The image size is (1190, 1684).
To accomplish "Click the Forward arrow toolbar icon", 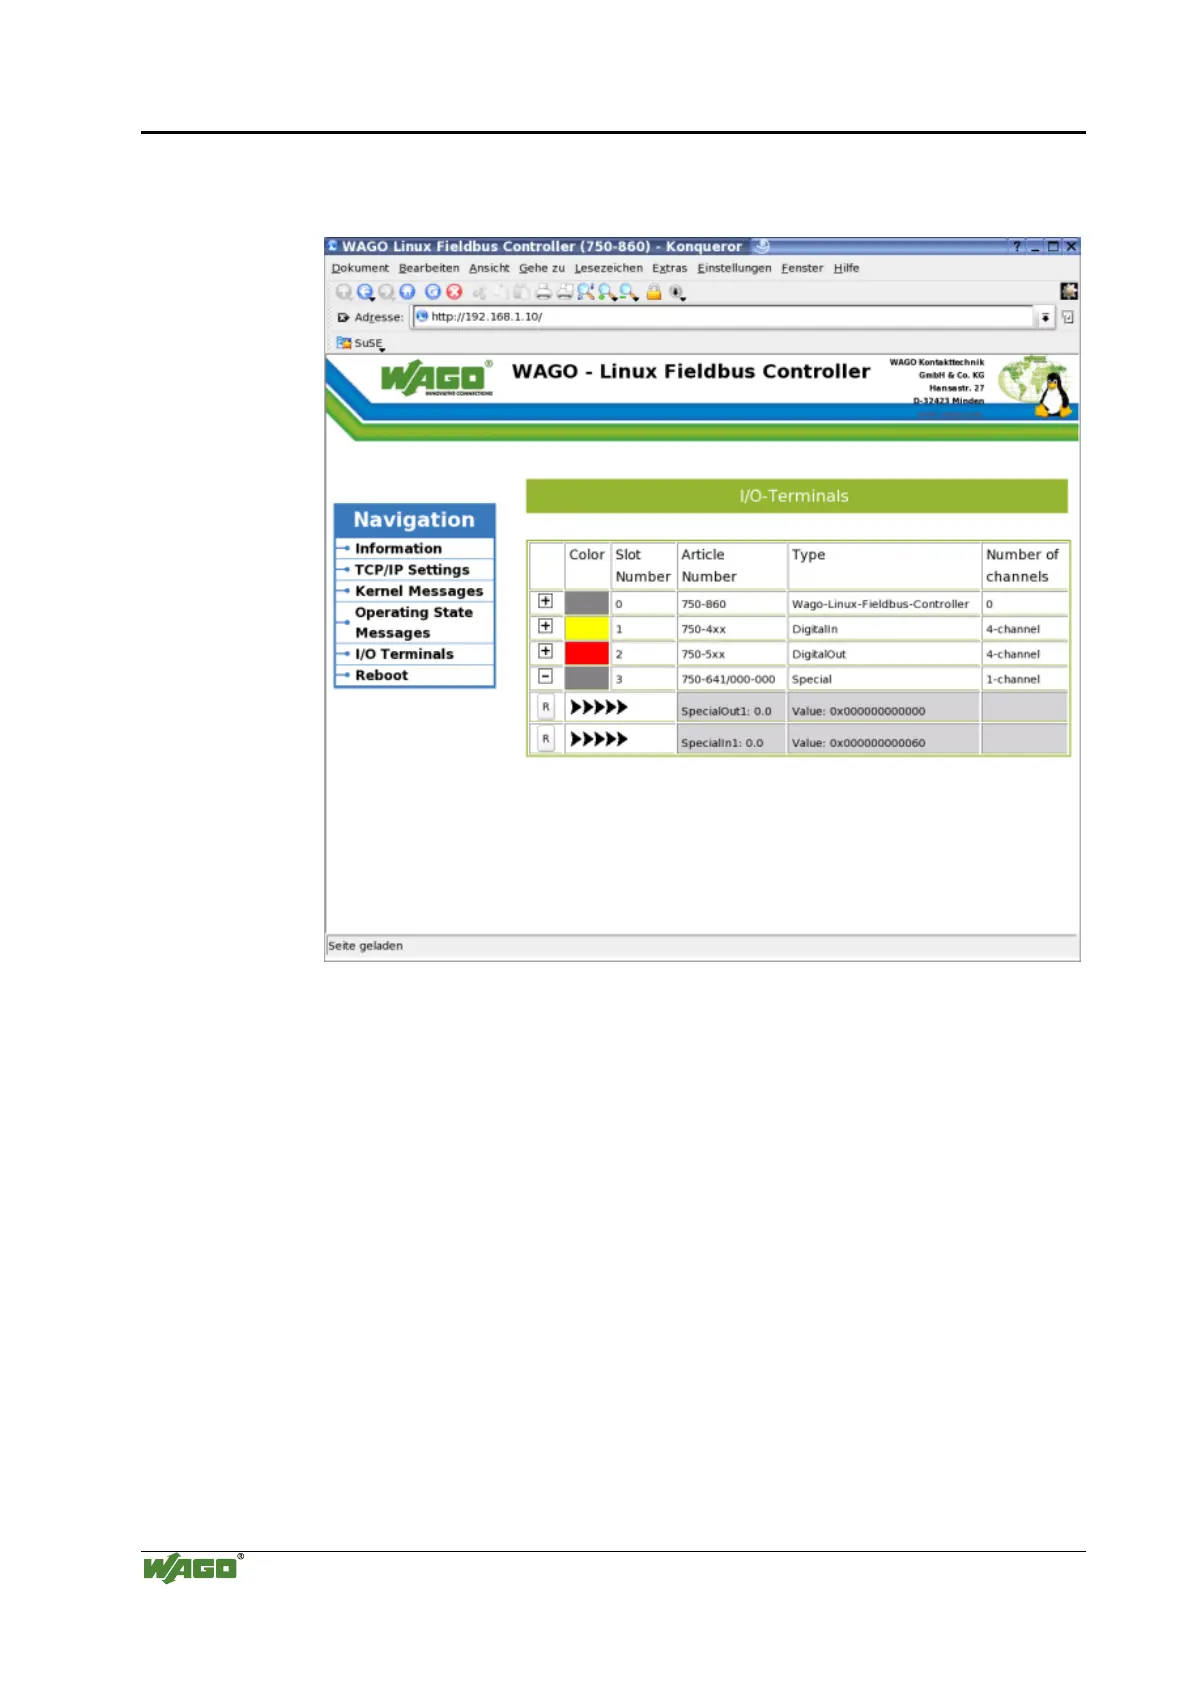I will pyautogui.click(x=386, y=292).
